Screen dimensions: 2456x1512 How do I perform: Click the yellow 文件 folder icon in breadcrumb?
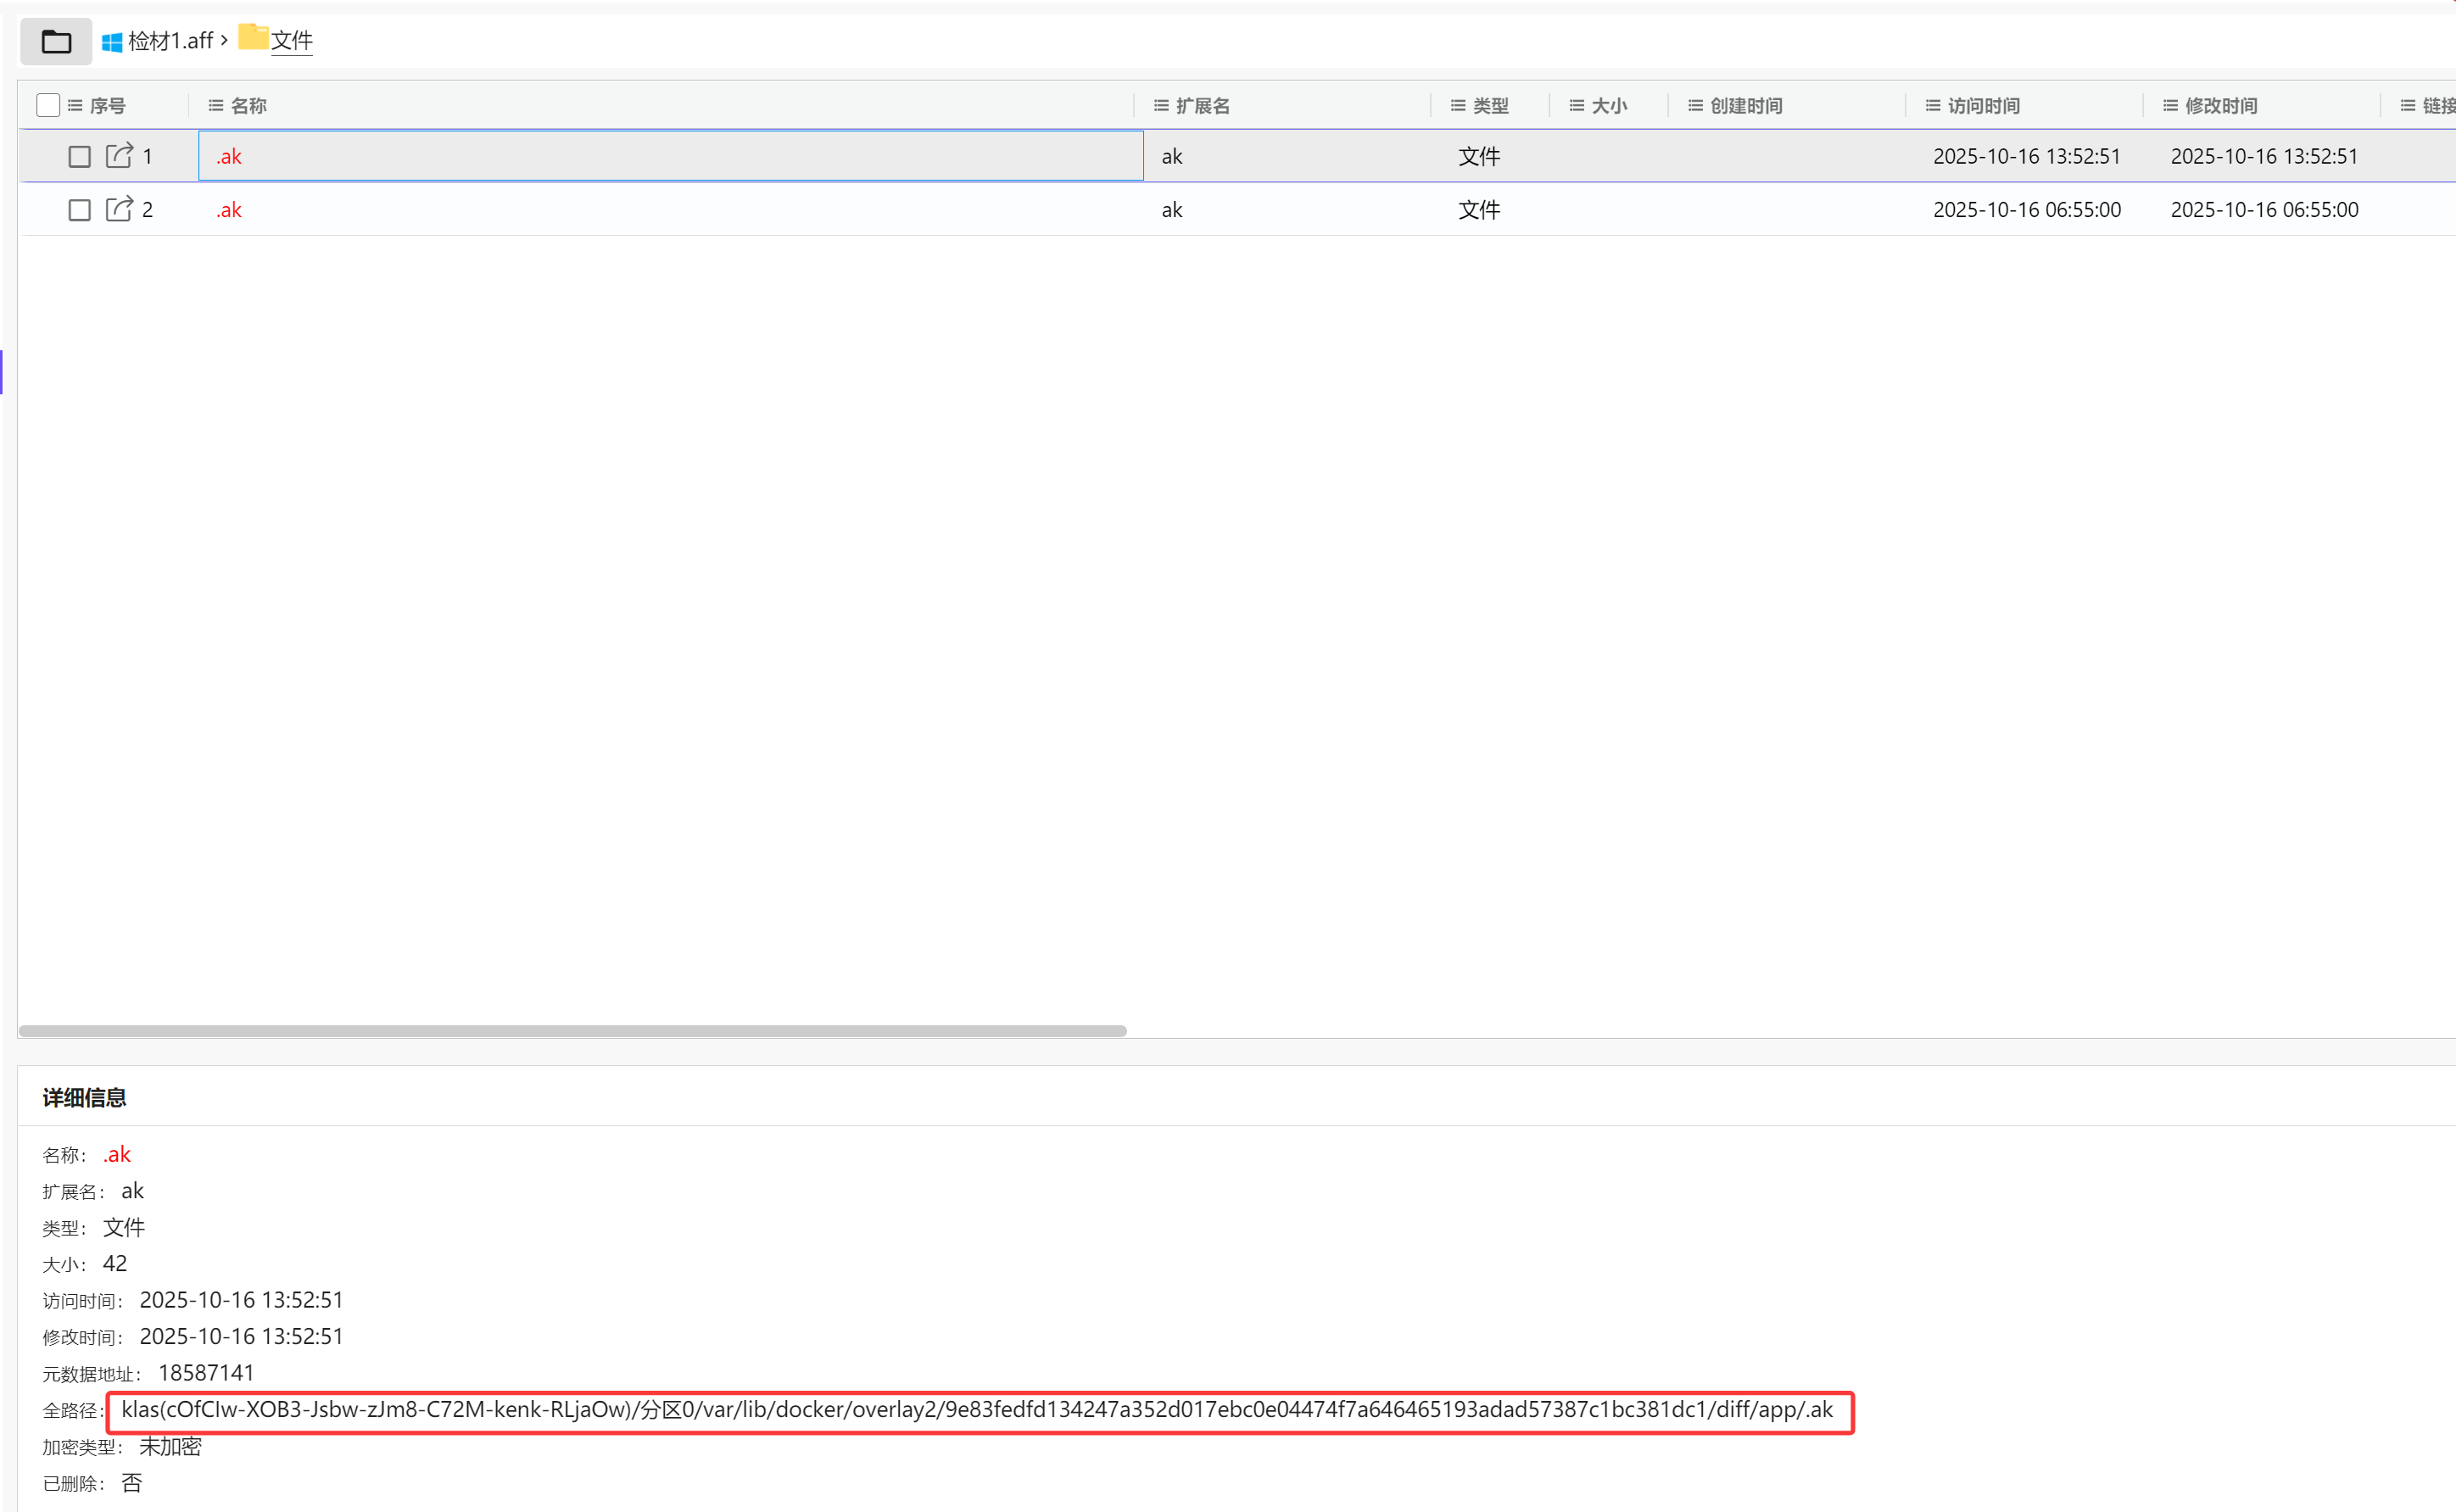point(253,37)
